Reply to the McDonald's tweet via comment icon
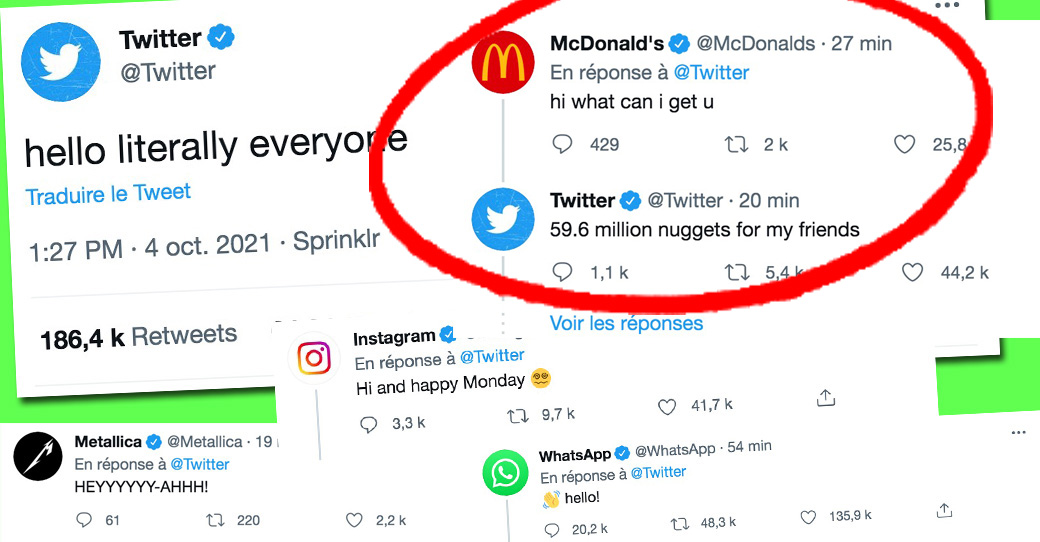This screenshot has height=542, width=1040. pos(562,144)
